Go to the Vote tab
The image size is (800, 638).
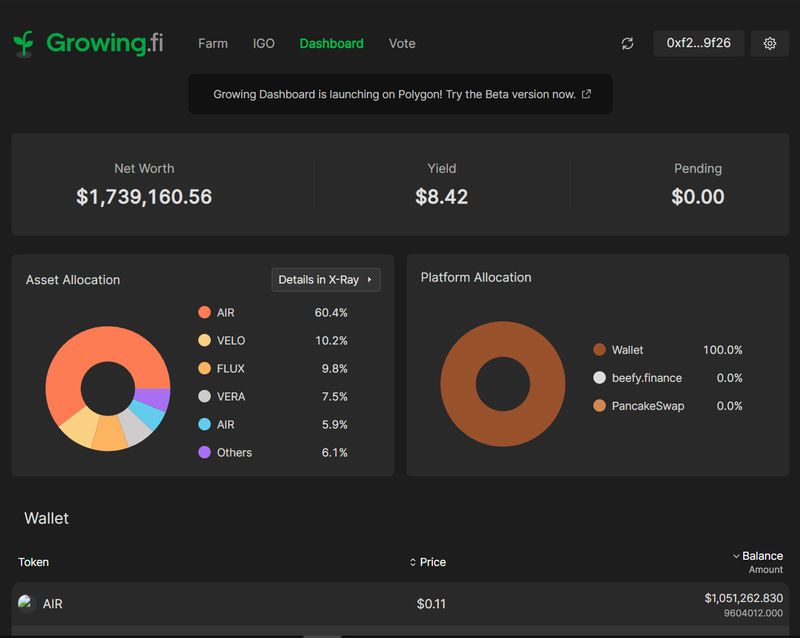click(x=402, y=44)
